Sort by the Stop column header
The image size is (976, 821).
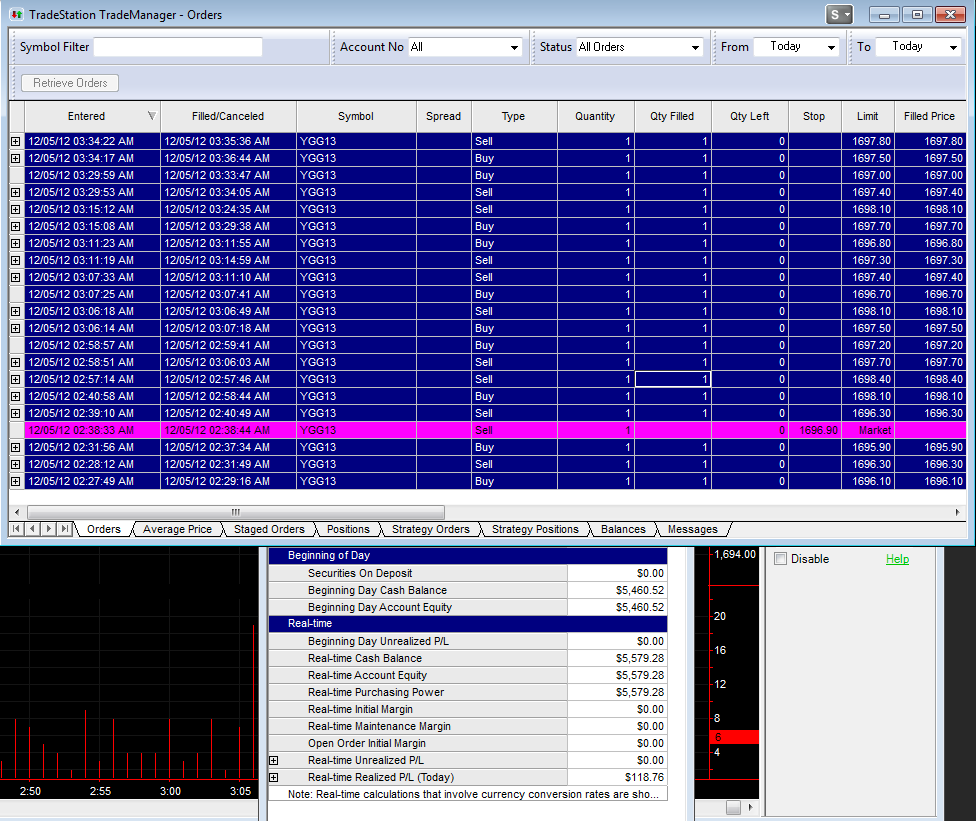click(814, 116)
